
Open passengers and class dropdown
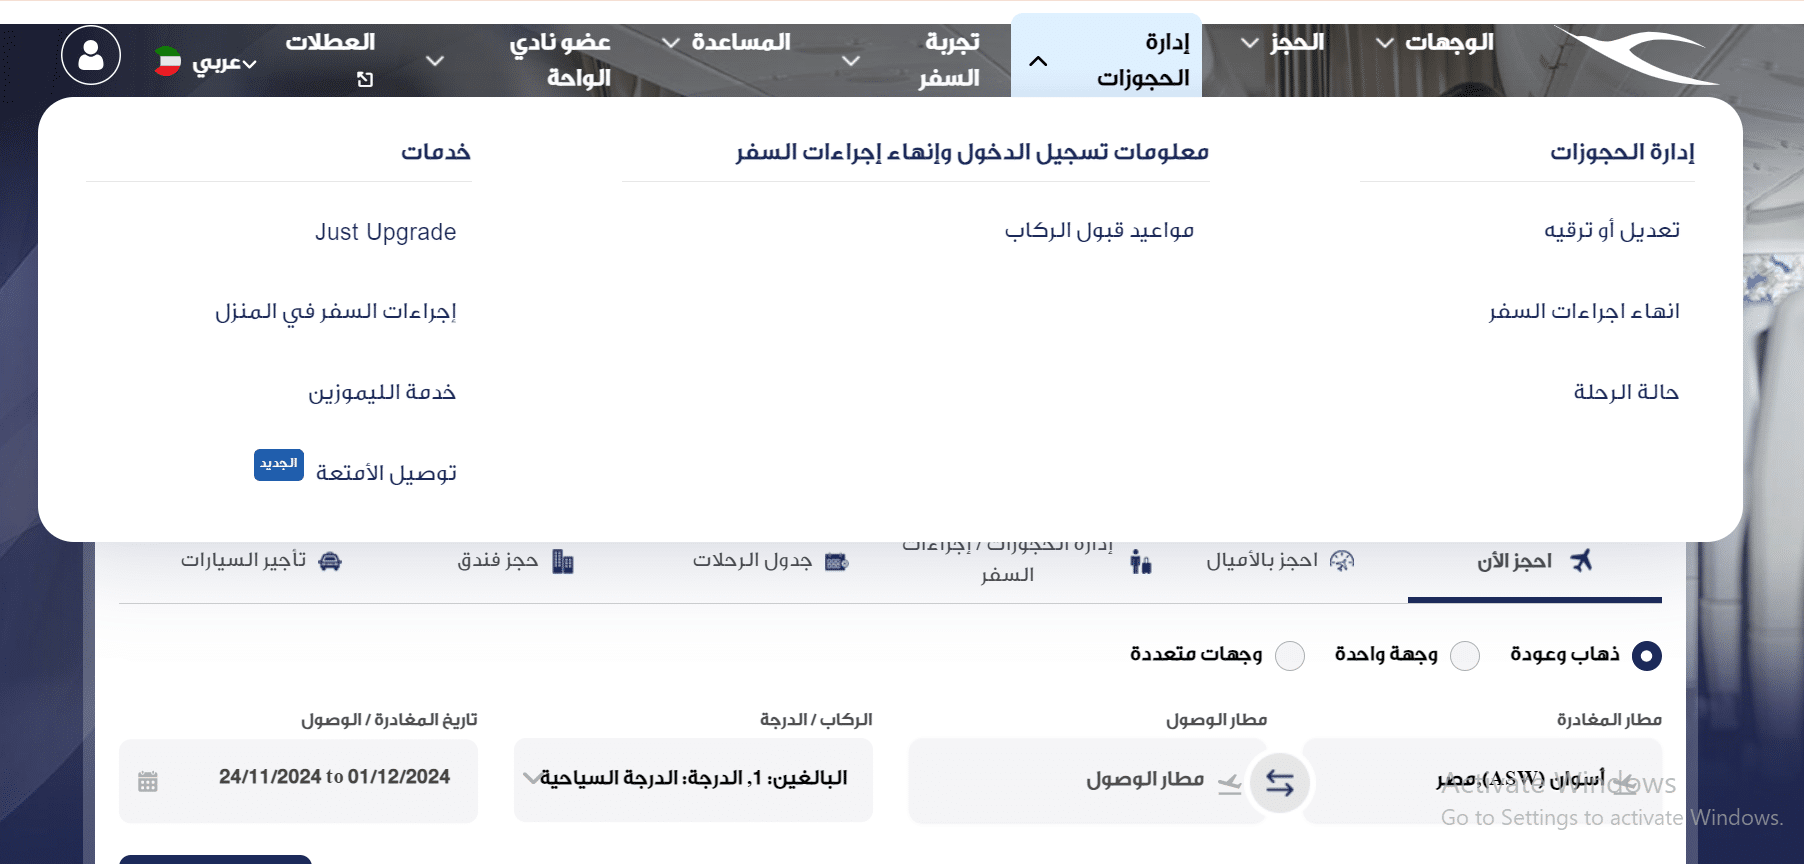(693, 780)
